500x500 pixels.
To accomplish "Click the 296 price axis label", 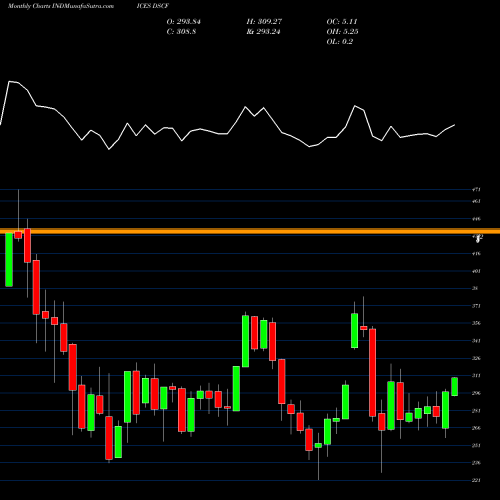I will [476, 393].
